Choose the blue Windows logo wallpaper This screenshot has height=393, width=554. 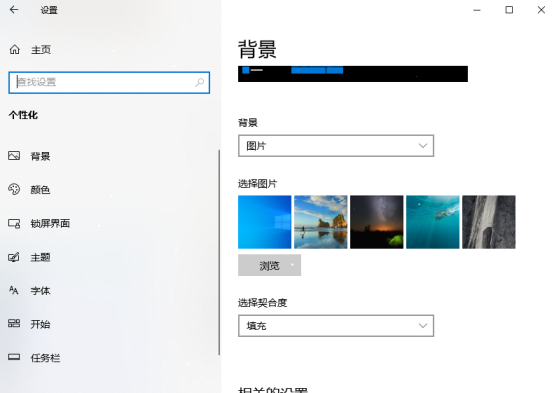click(265, 222)
